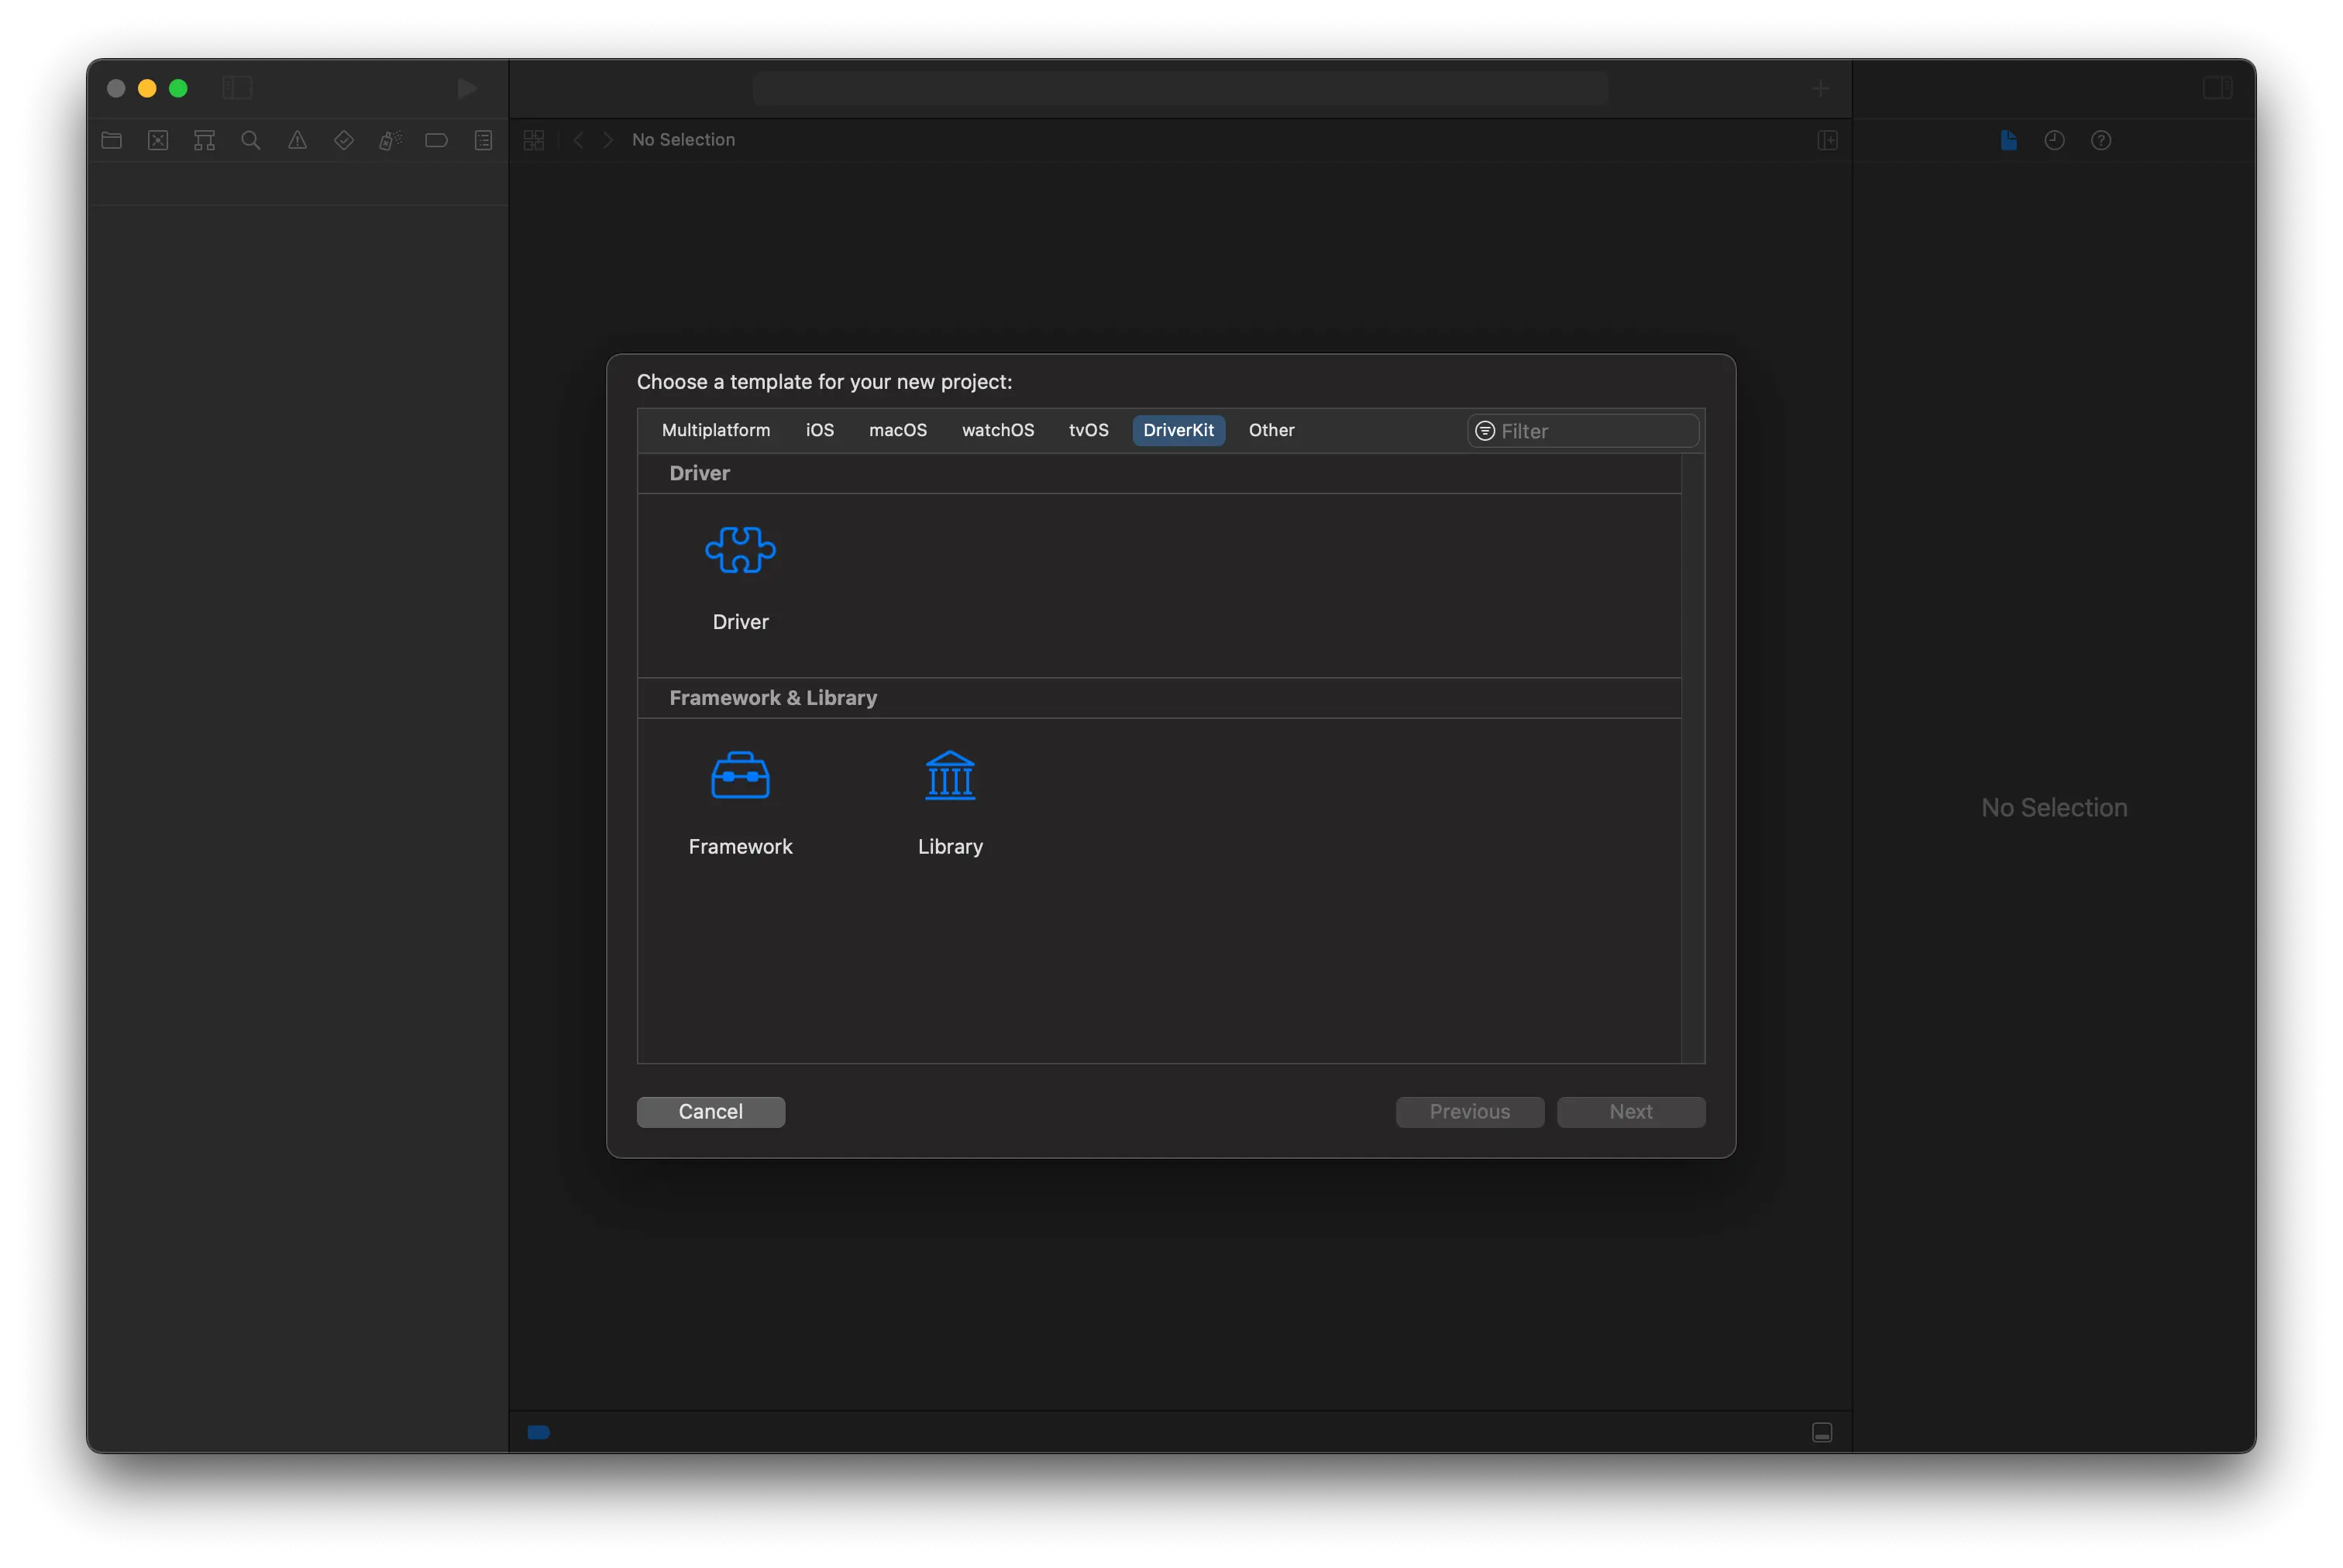2343x1568 pixels.
Task: Click the Cancel button
Action: point(711,1112)
